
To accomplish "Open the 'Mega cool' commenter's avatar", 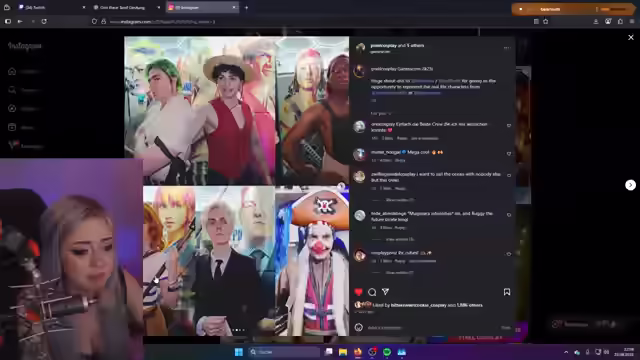I will point(360,154).
